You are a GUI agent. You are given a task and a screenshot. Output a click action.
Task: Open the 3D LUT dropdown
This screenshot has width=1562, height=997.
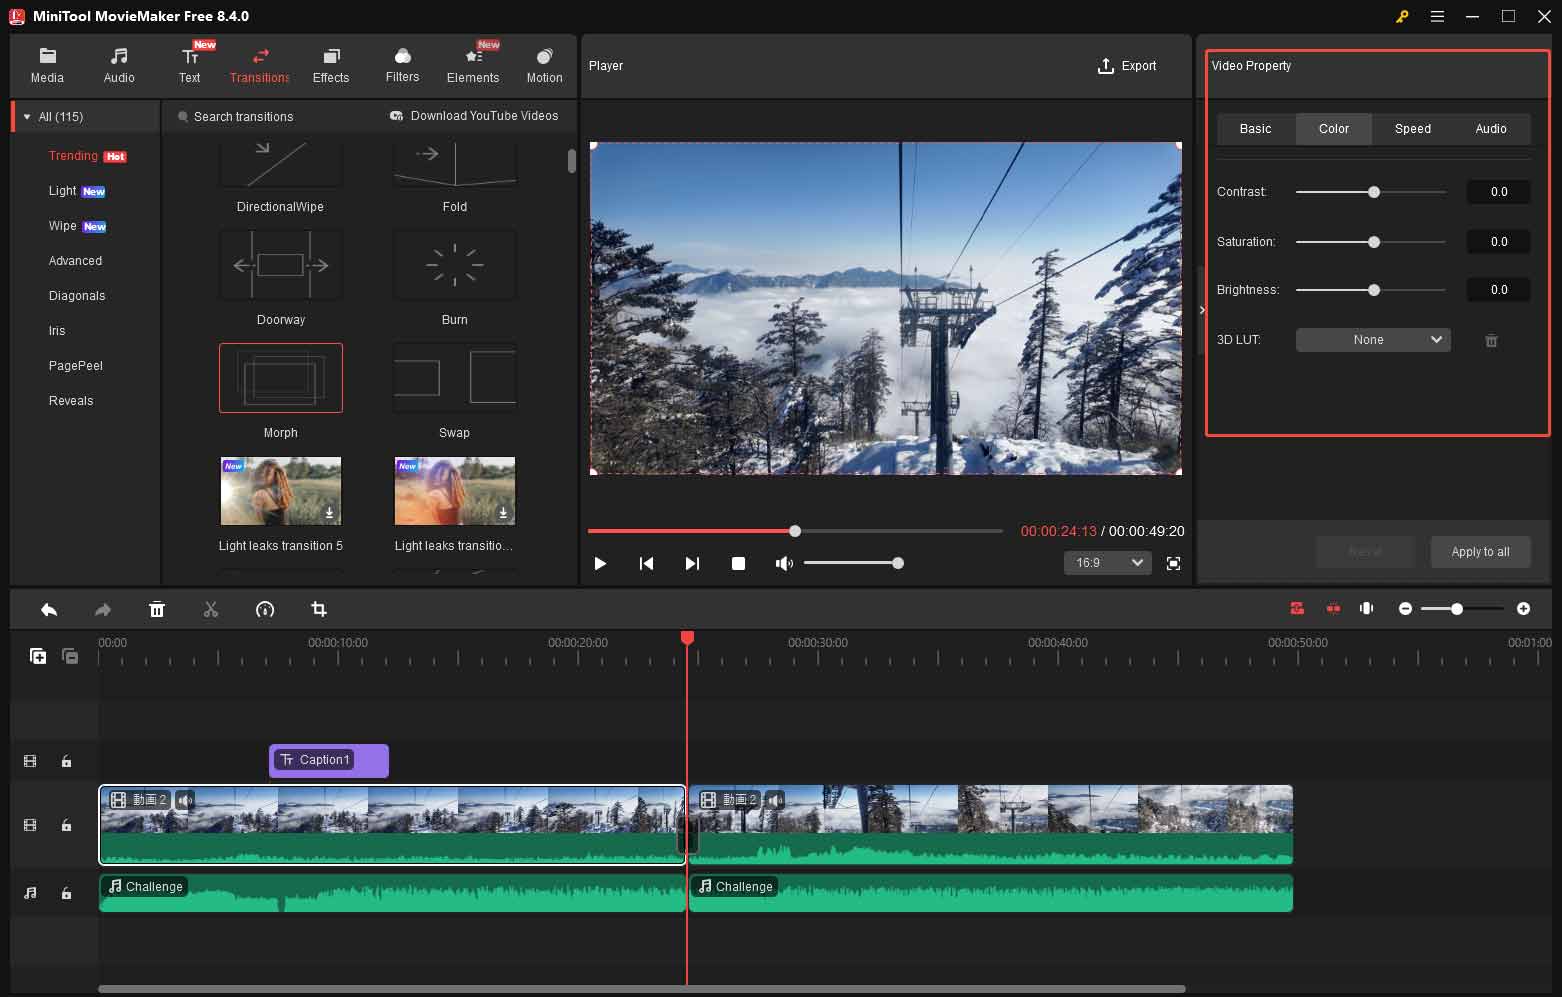(1372, 339)
